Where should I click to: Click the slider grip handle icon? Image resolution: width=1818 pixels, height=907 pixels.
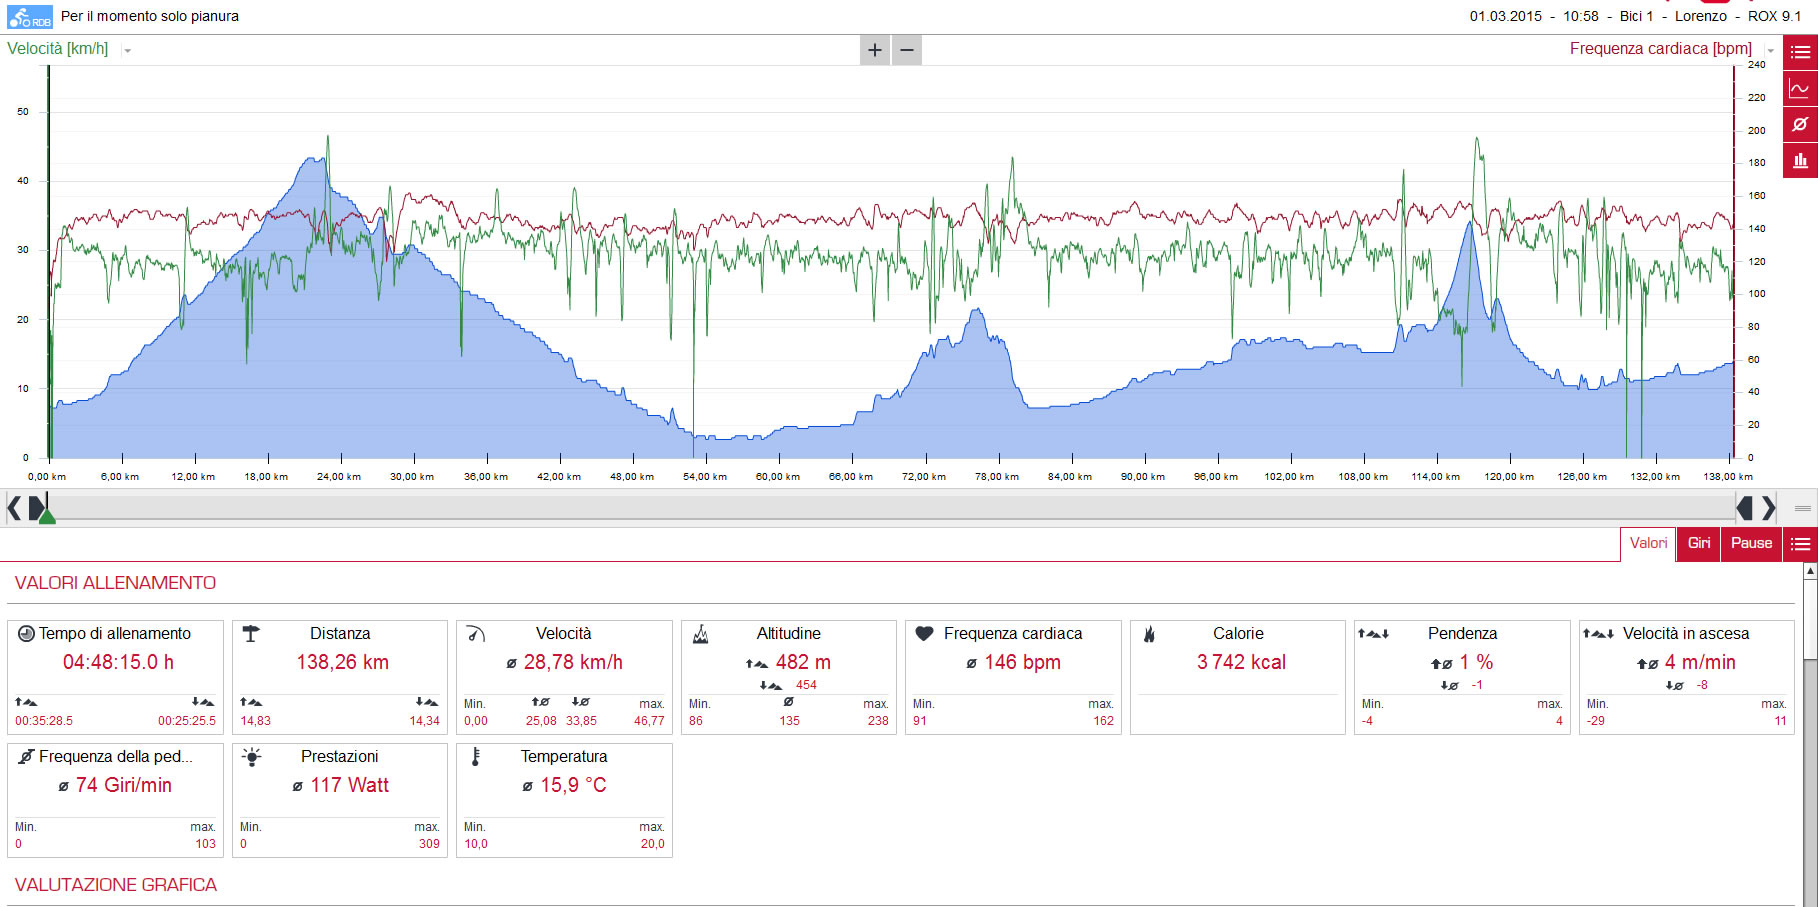tap(1802, 509)
